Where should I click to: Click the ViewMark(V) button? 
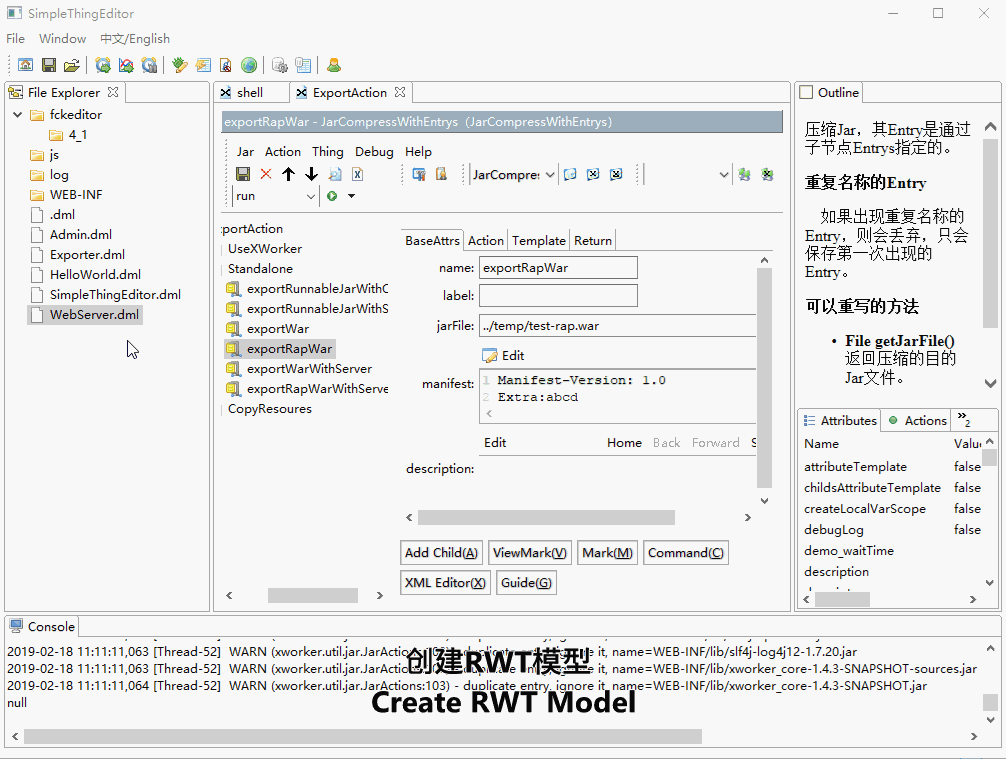click(x=530, y=552)
